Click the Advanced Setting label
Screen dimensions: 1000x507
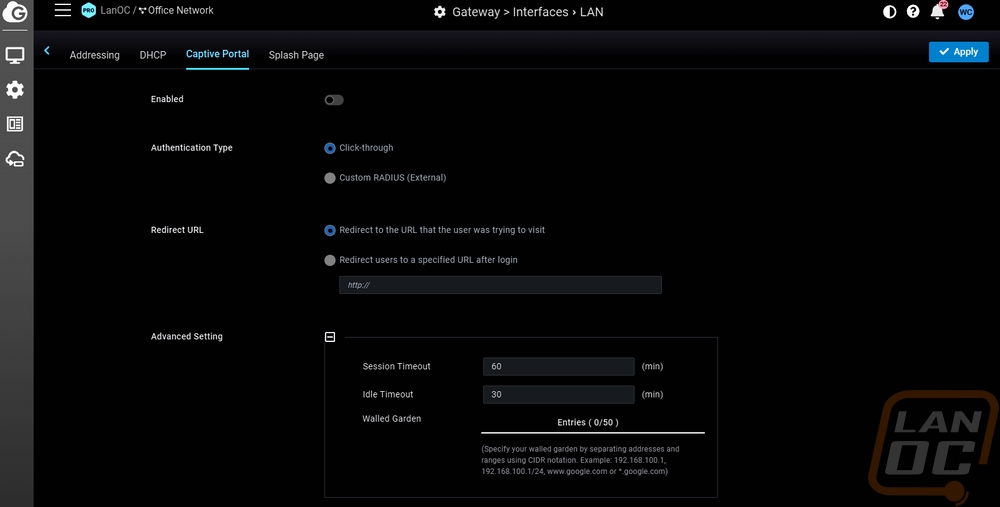coord(187,337)
